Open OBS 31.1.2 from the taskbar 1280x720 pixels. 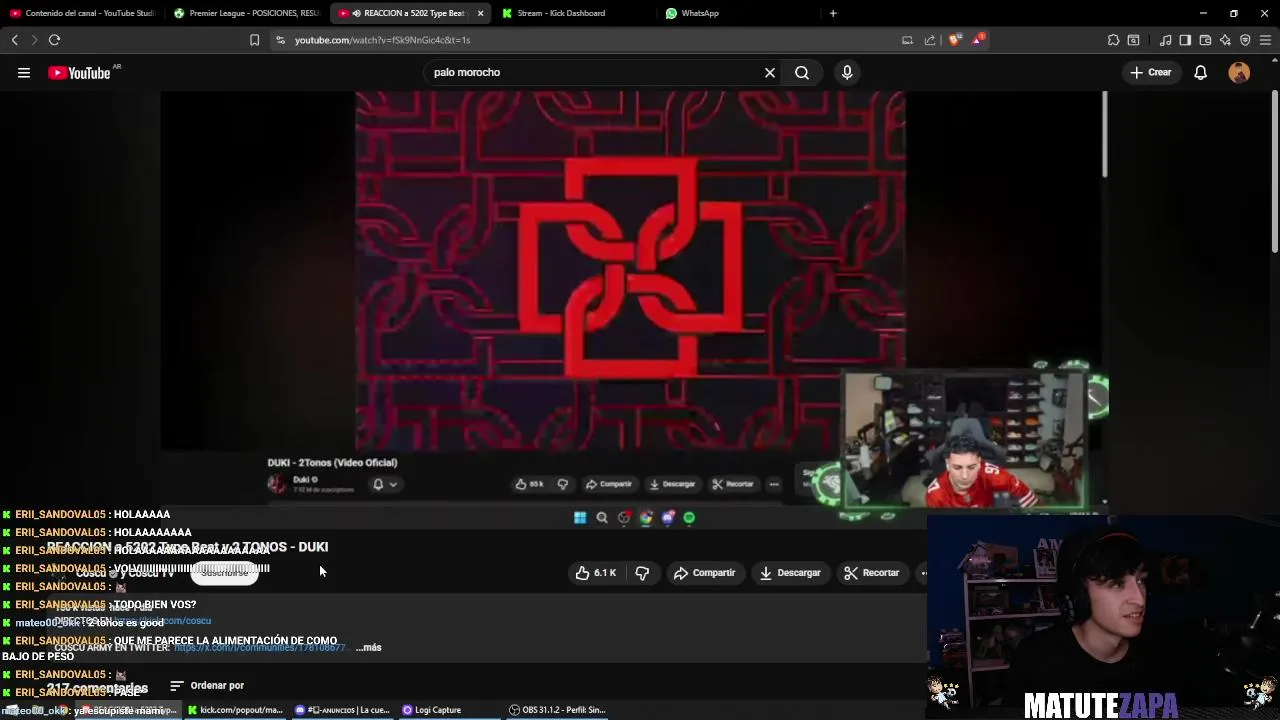557,710
